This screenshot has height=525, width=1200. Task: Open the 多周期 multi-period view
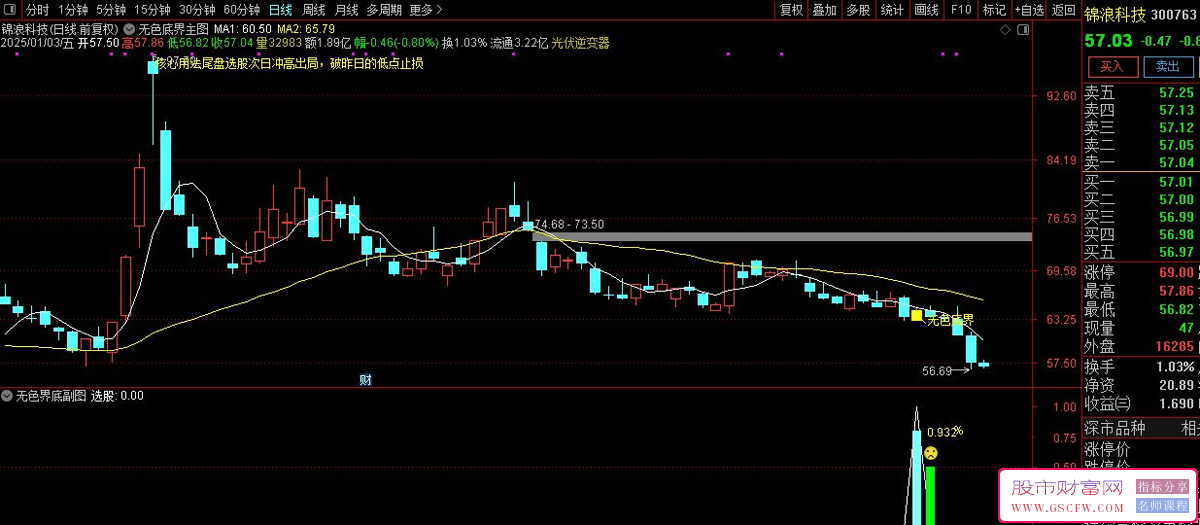[x=384, y=10]
